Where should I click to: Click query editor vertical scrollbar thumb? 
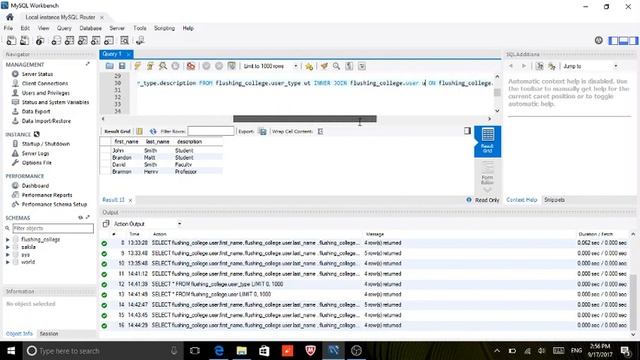[497, 93]
